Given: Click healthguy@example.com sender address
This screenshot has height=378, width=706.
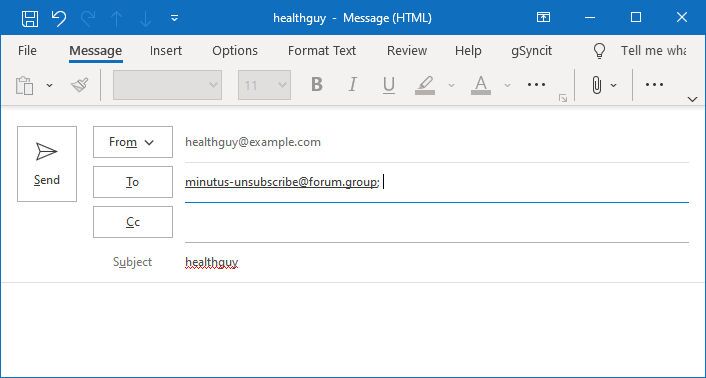Looking at the screenshot, I should pos(253,142).
